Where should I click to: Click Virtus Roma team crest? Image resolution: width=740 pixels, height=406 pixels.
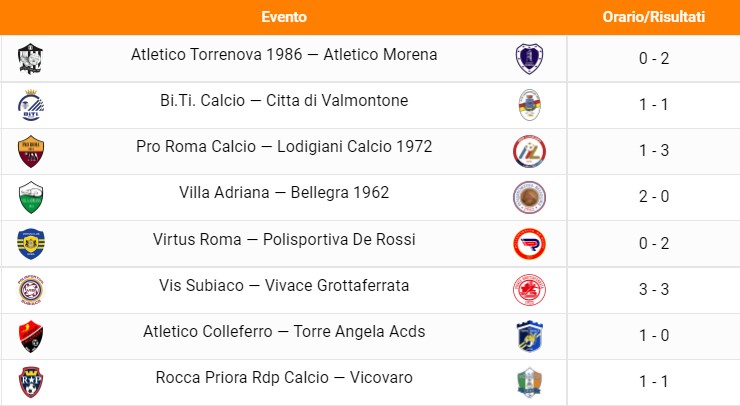[31, 243]
